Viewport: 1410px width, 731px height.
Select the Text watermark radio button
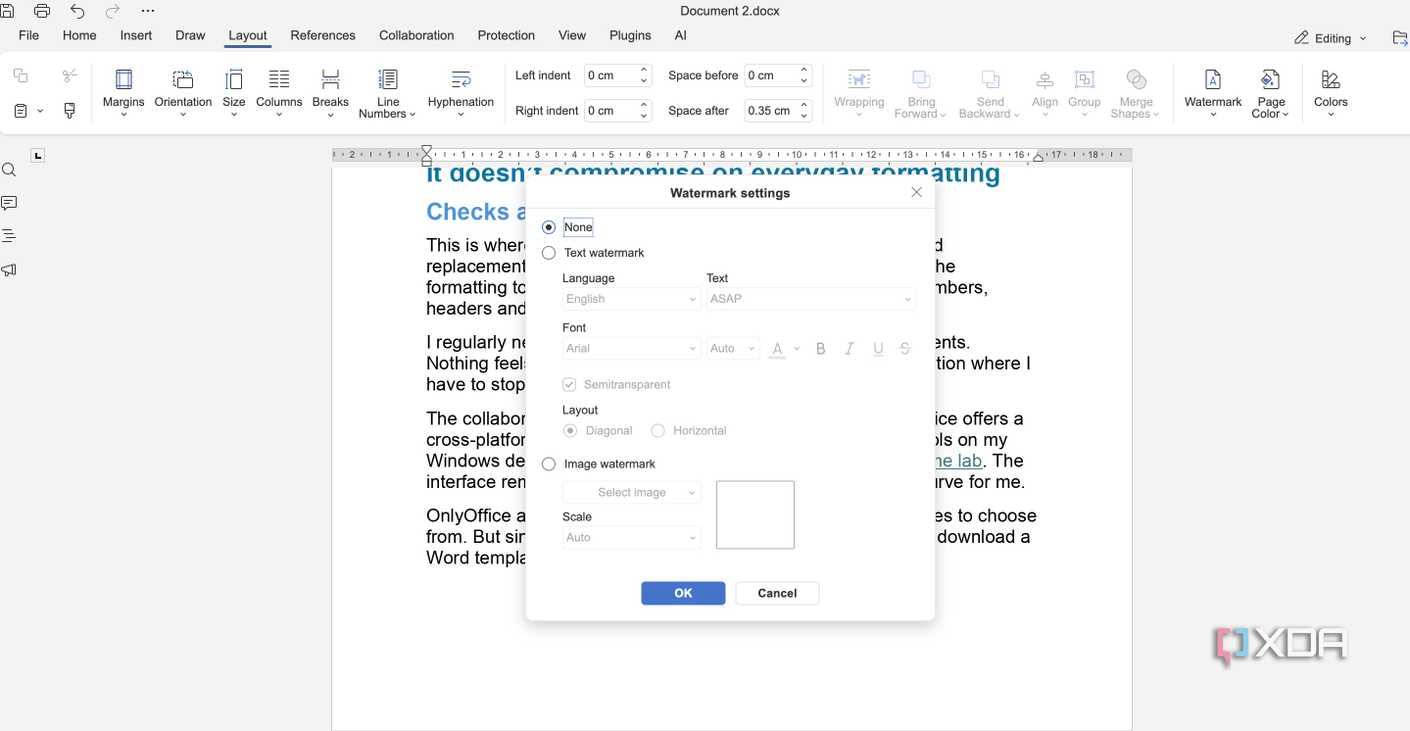(548, 253)
